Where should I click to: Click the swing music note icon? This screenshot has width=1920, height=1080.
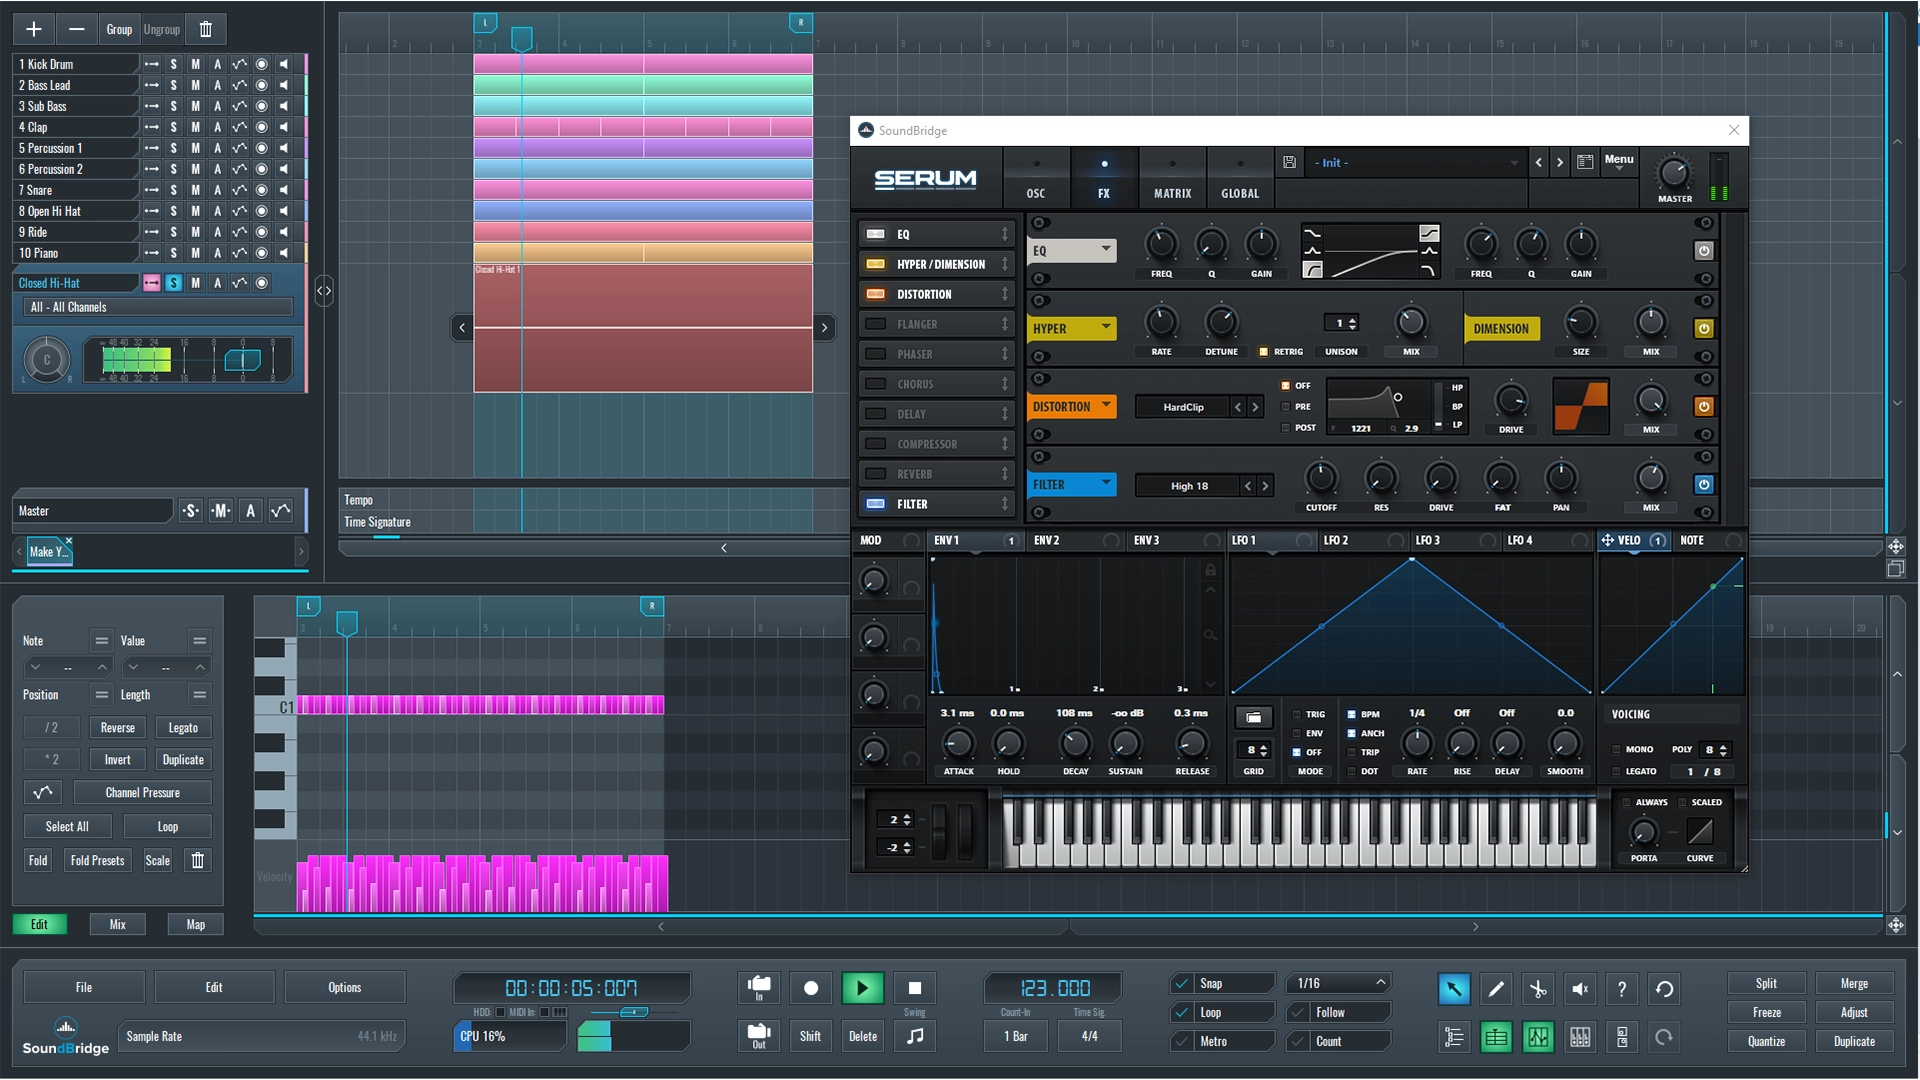914,1036
